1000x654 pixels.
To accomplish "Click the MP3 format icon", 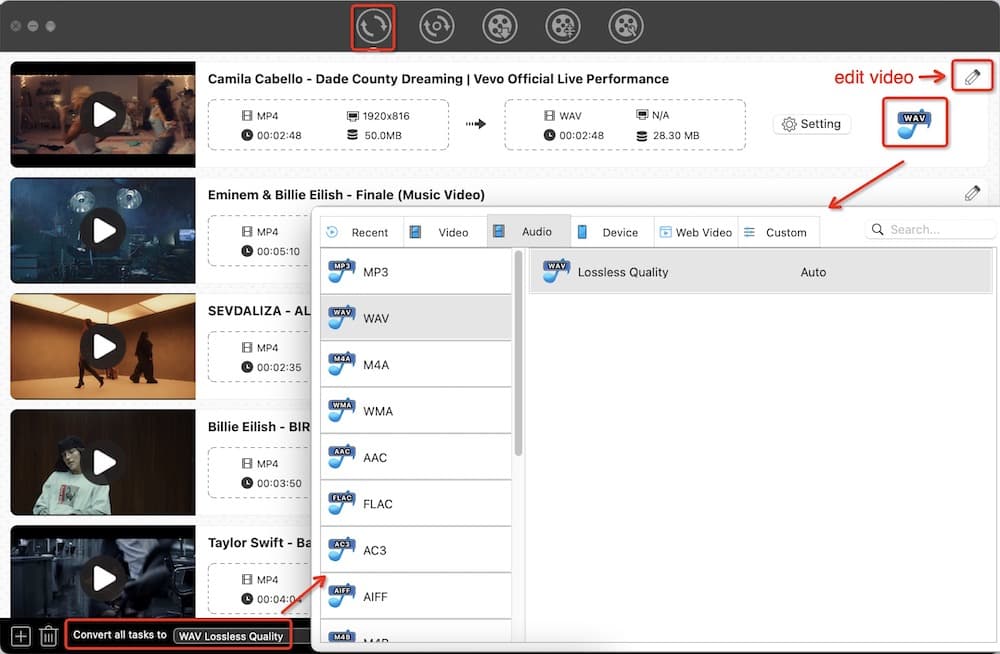I will coord(341,271).
